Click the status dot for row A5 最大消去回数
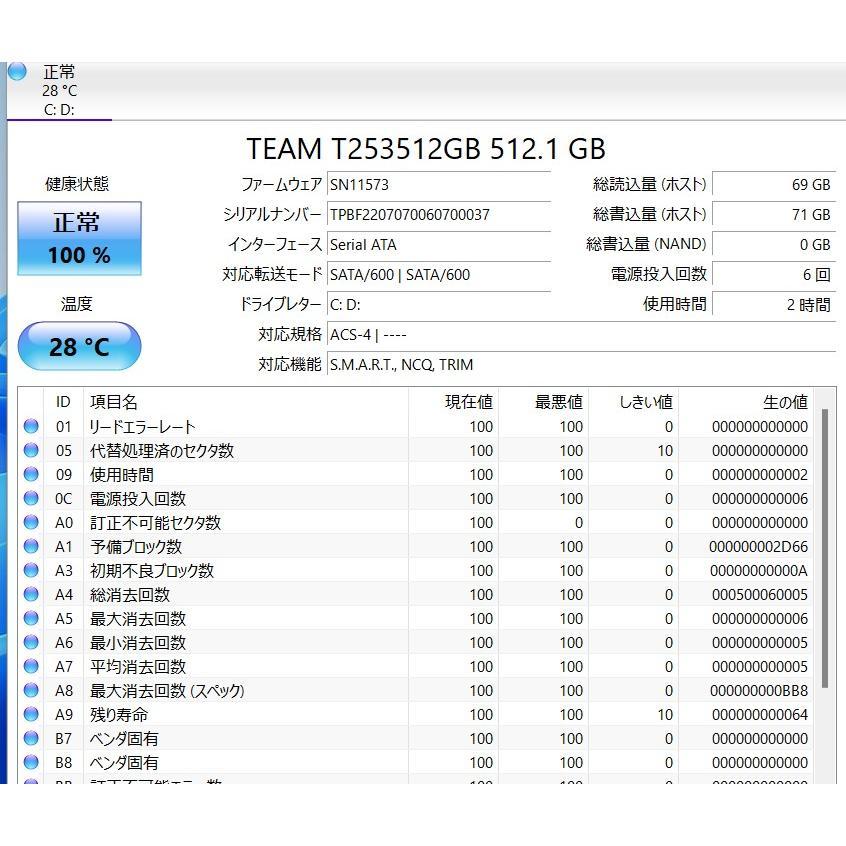 31,618
